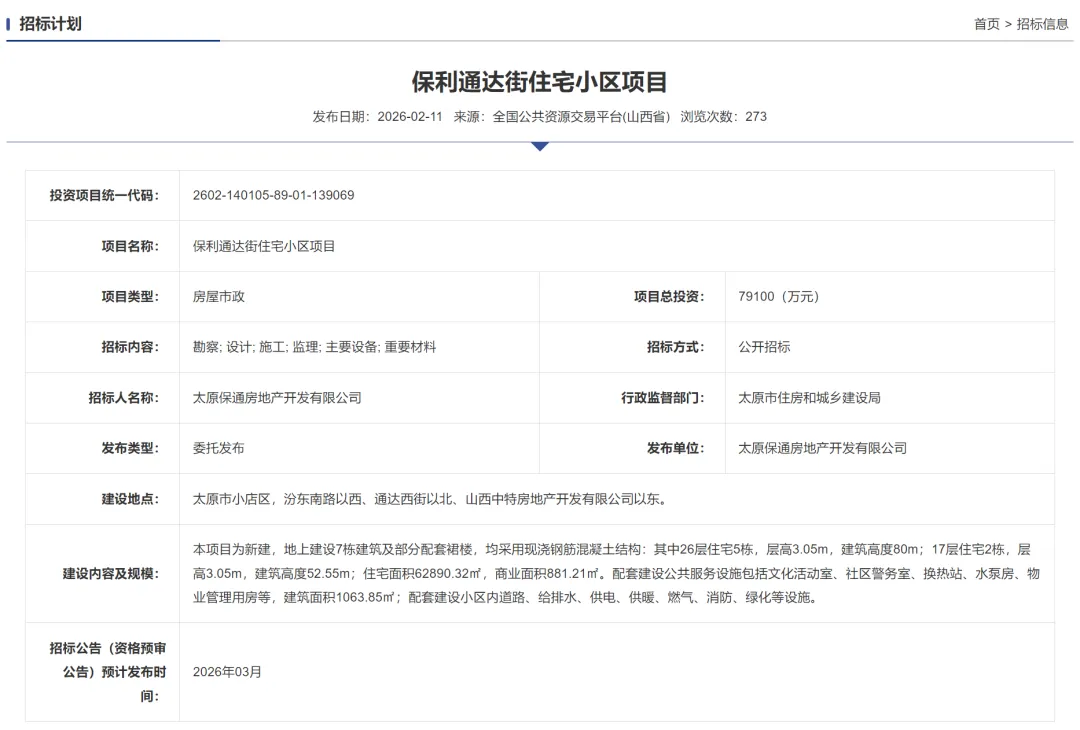The width and height of the screenshot is (1080, 730).
Task: Click the 项目总投资 label
Action: (x=669, y=297)
